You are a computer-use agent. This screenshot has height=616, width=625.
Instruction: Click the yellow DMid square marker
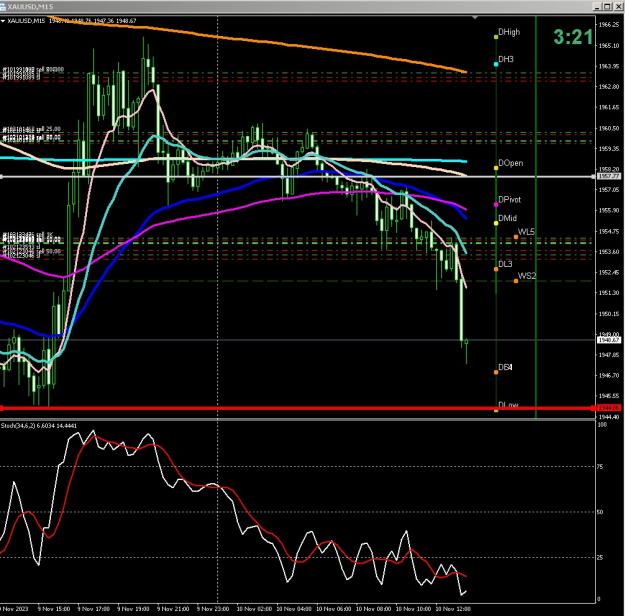(496, 223)
